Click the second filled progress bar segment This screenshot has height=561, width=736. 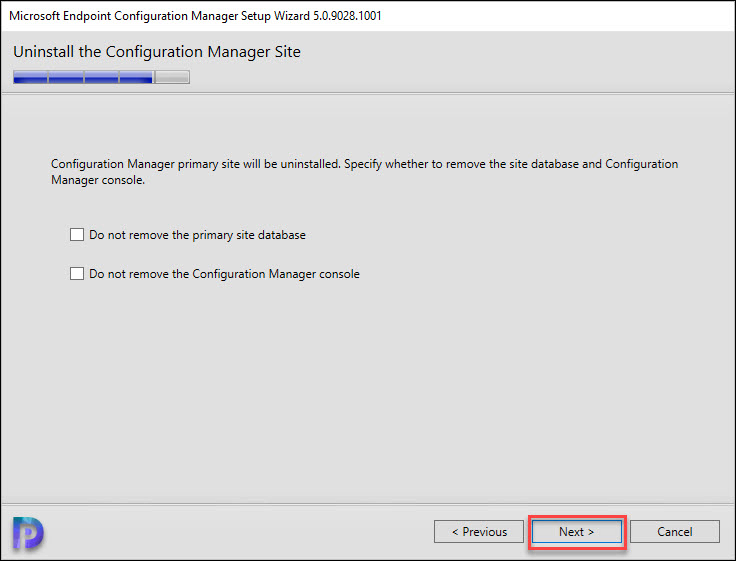click(x=66, y=77)
